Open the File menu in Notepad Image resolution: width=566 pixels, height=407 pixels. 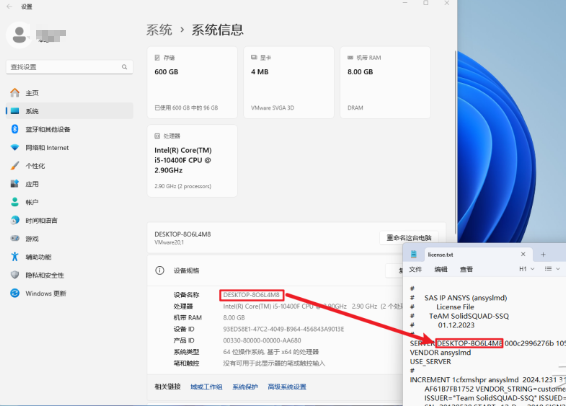tap(415, 270)
